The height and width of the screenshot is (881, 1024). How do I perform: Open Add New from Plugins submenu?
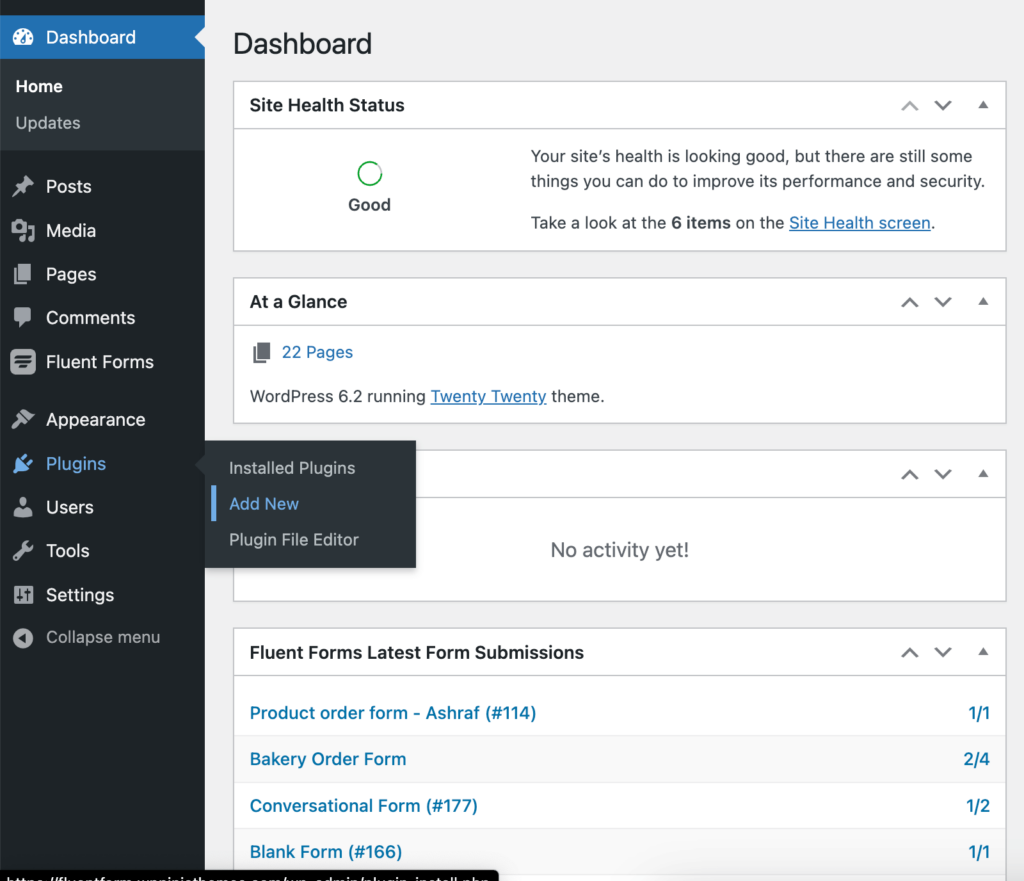pyautogui.click(x=263, y=503)
